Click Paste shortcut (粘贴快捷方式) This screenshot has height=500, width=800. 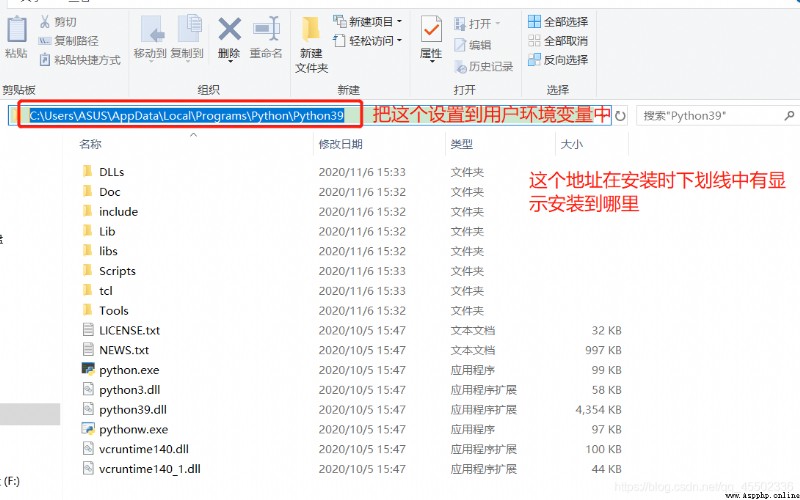pos(80,60)
